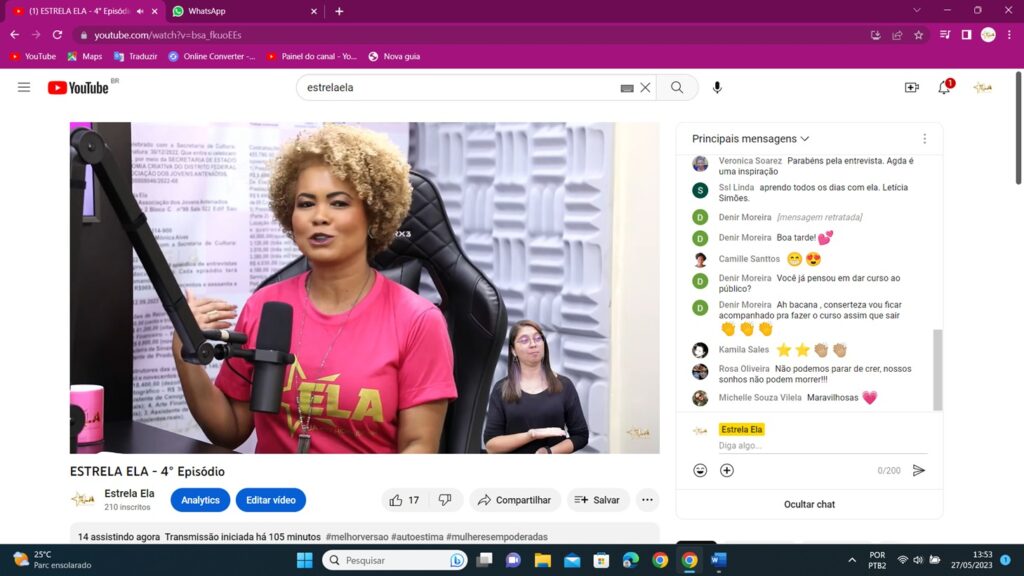
Task: Open the notifications bell
Action: coord(944,87)
